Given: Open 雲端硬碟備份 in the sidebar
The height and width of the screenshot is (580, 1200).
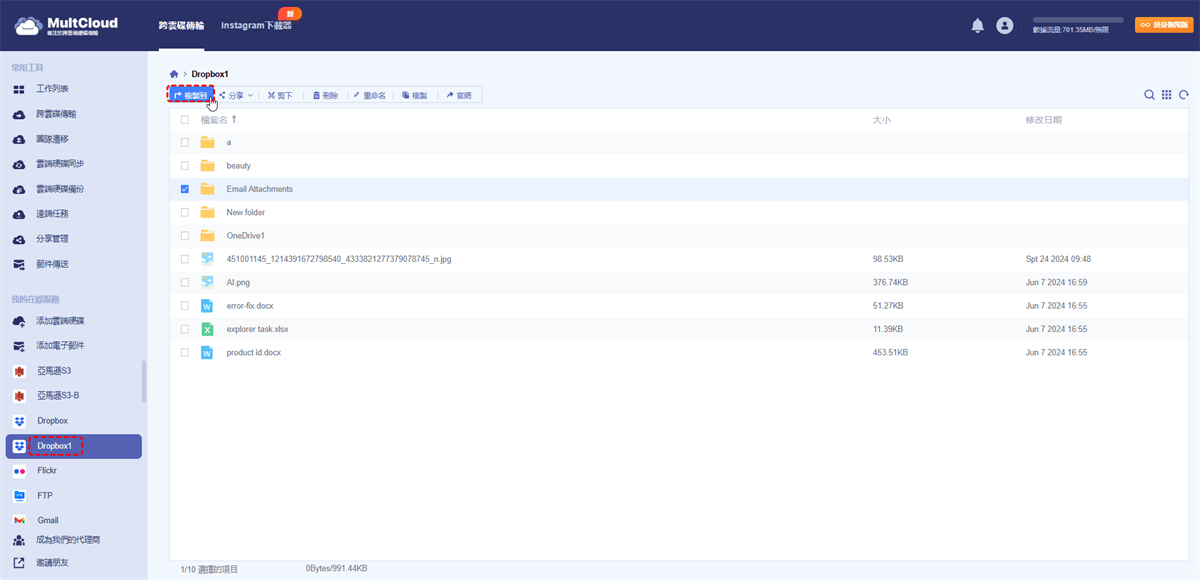Looking at the screenshot, I should coord(60,189).
